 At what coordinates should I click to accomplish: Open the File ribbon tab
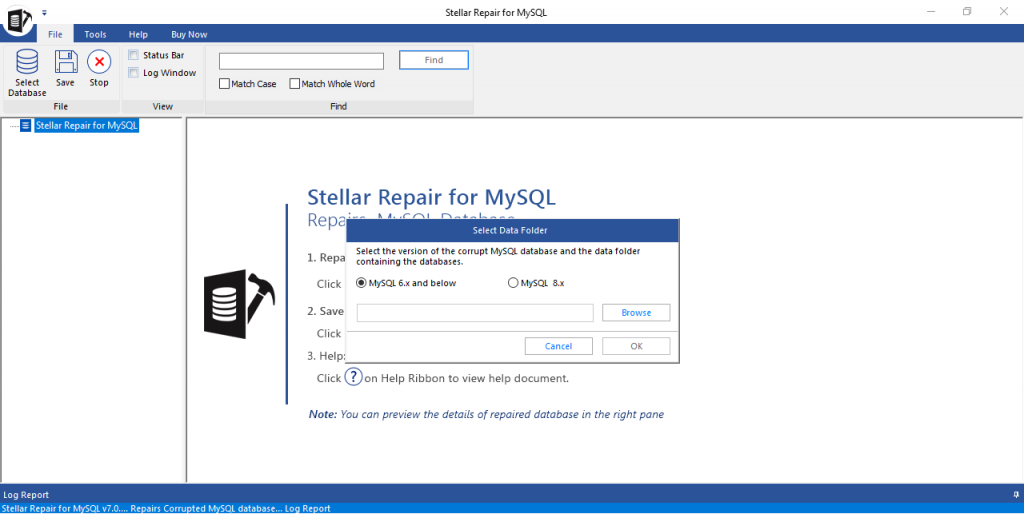click(56, 34)
